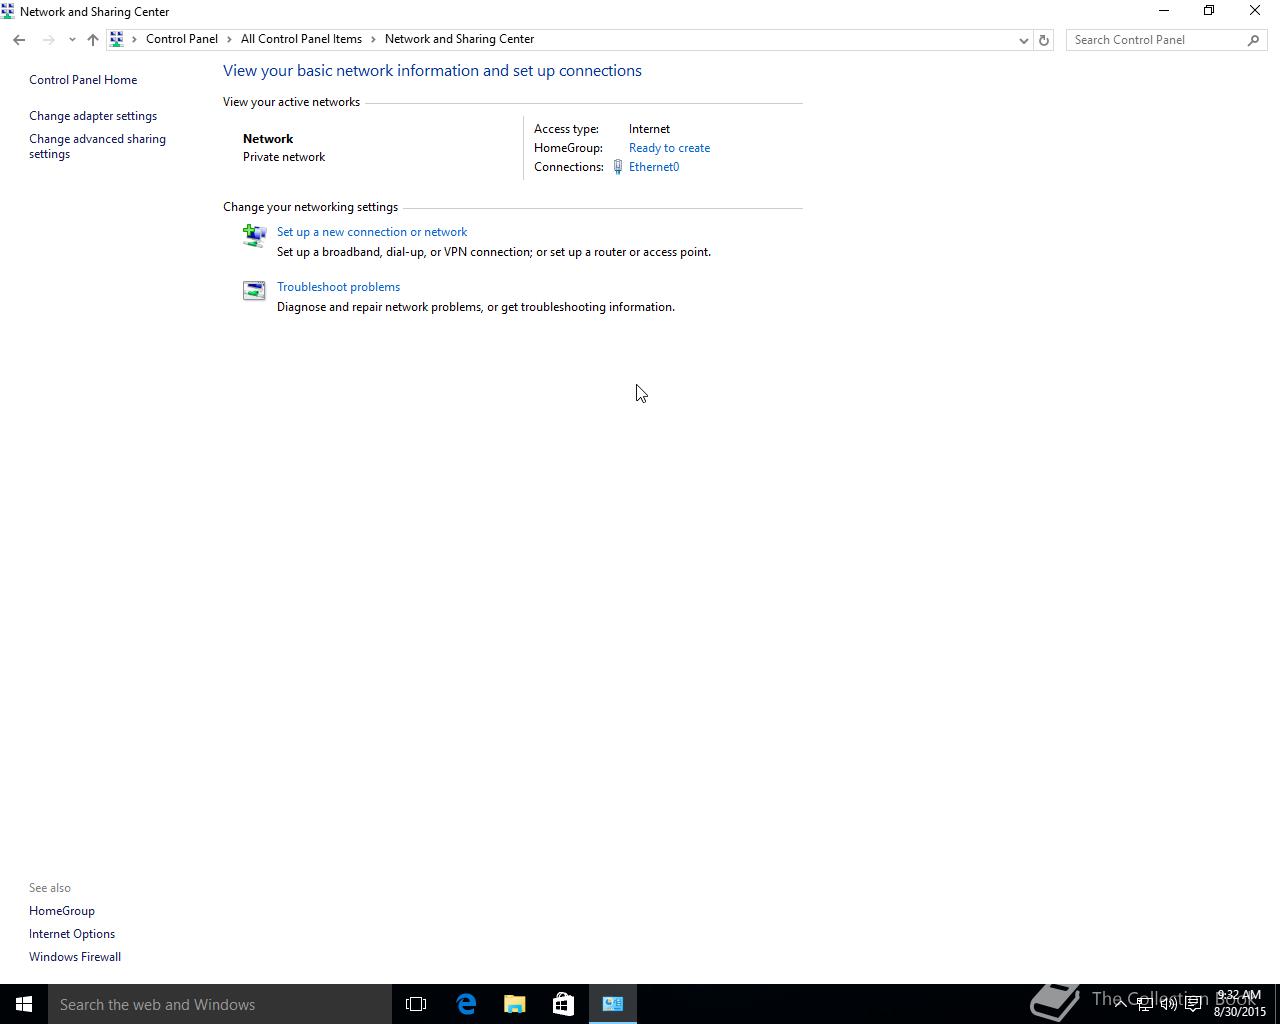This screenshot has height=1024, width=1280.
Task: Open Internet Options under See also
Action: (72, 934)
